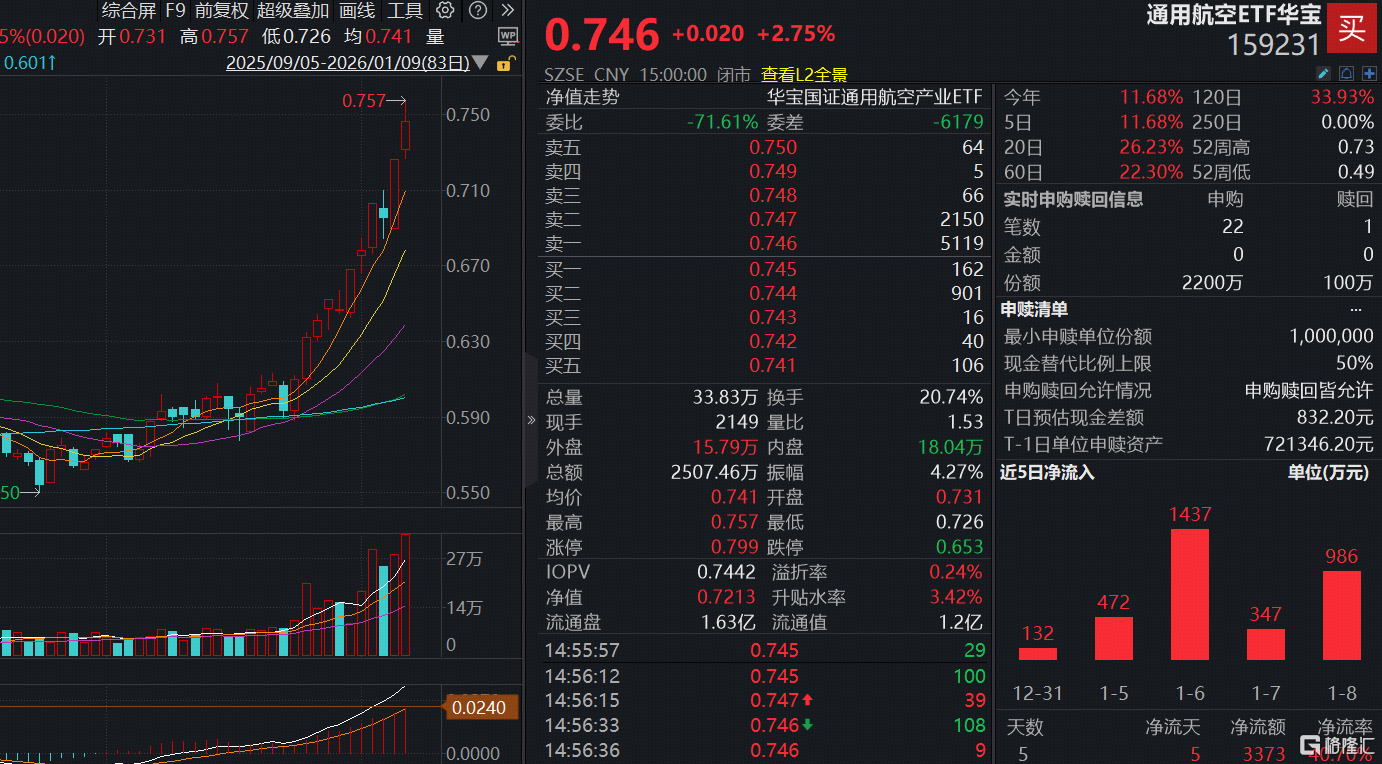Click the 涨停 price 0.799
This screenshot has height=764, width=1382.
coord(732,548)
